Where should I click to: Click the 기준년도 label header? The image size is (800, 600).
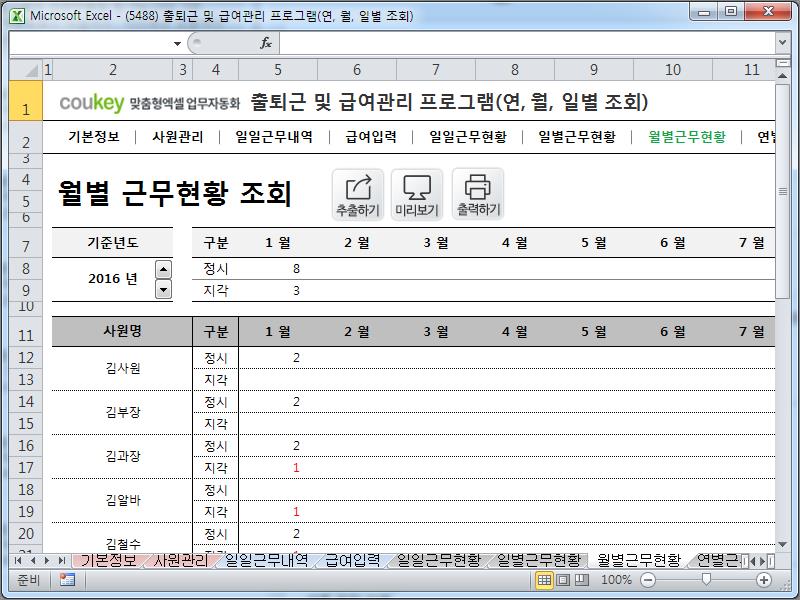pyautogui.click(x=113, y=242)
